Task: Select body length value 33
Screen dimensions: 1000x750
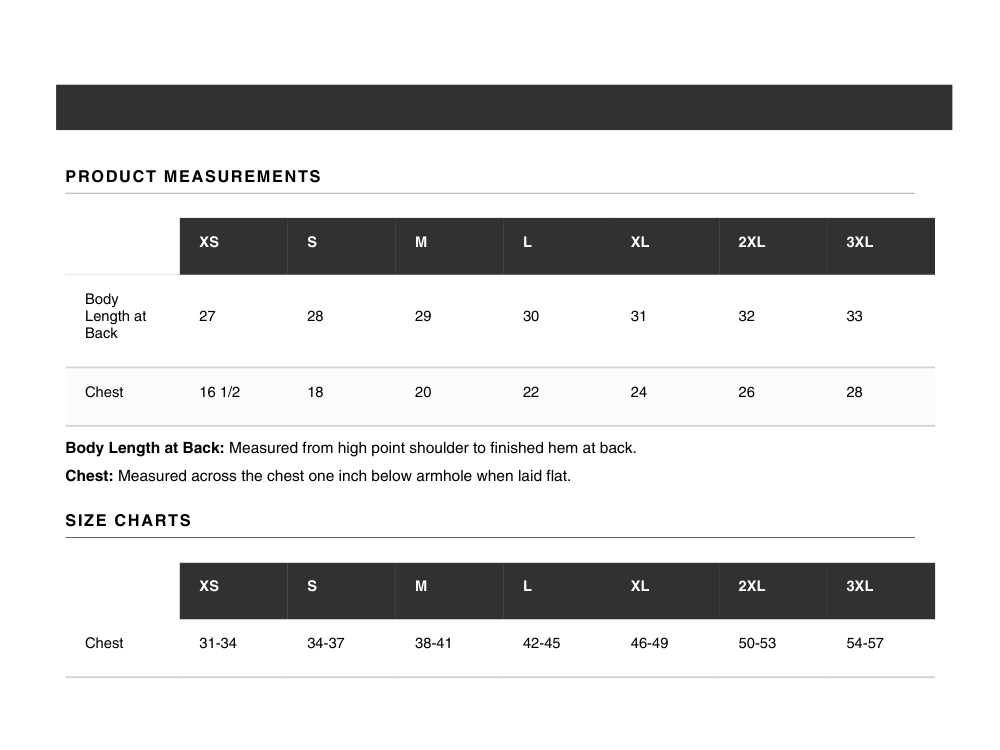Action: [854, 316]
